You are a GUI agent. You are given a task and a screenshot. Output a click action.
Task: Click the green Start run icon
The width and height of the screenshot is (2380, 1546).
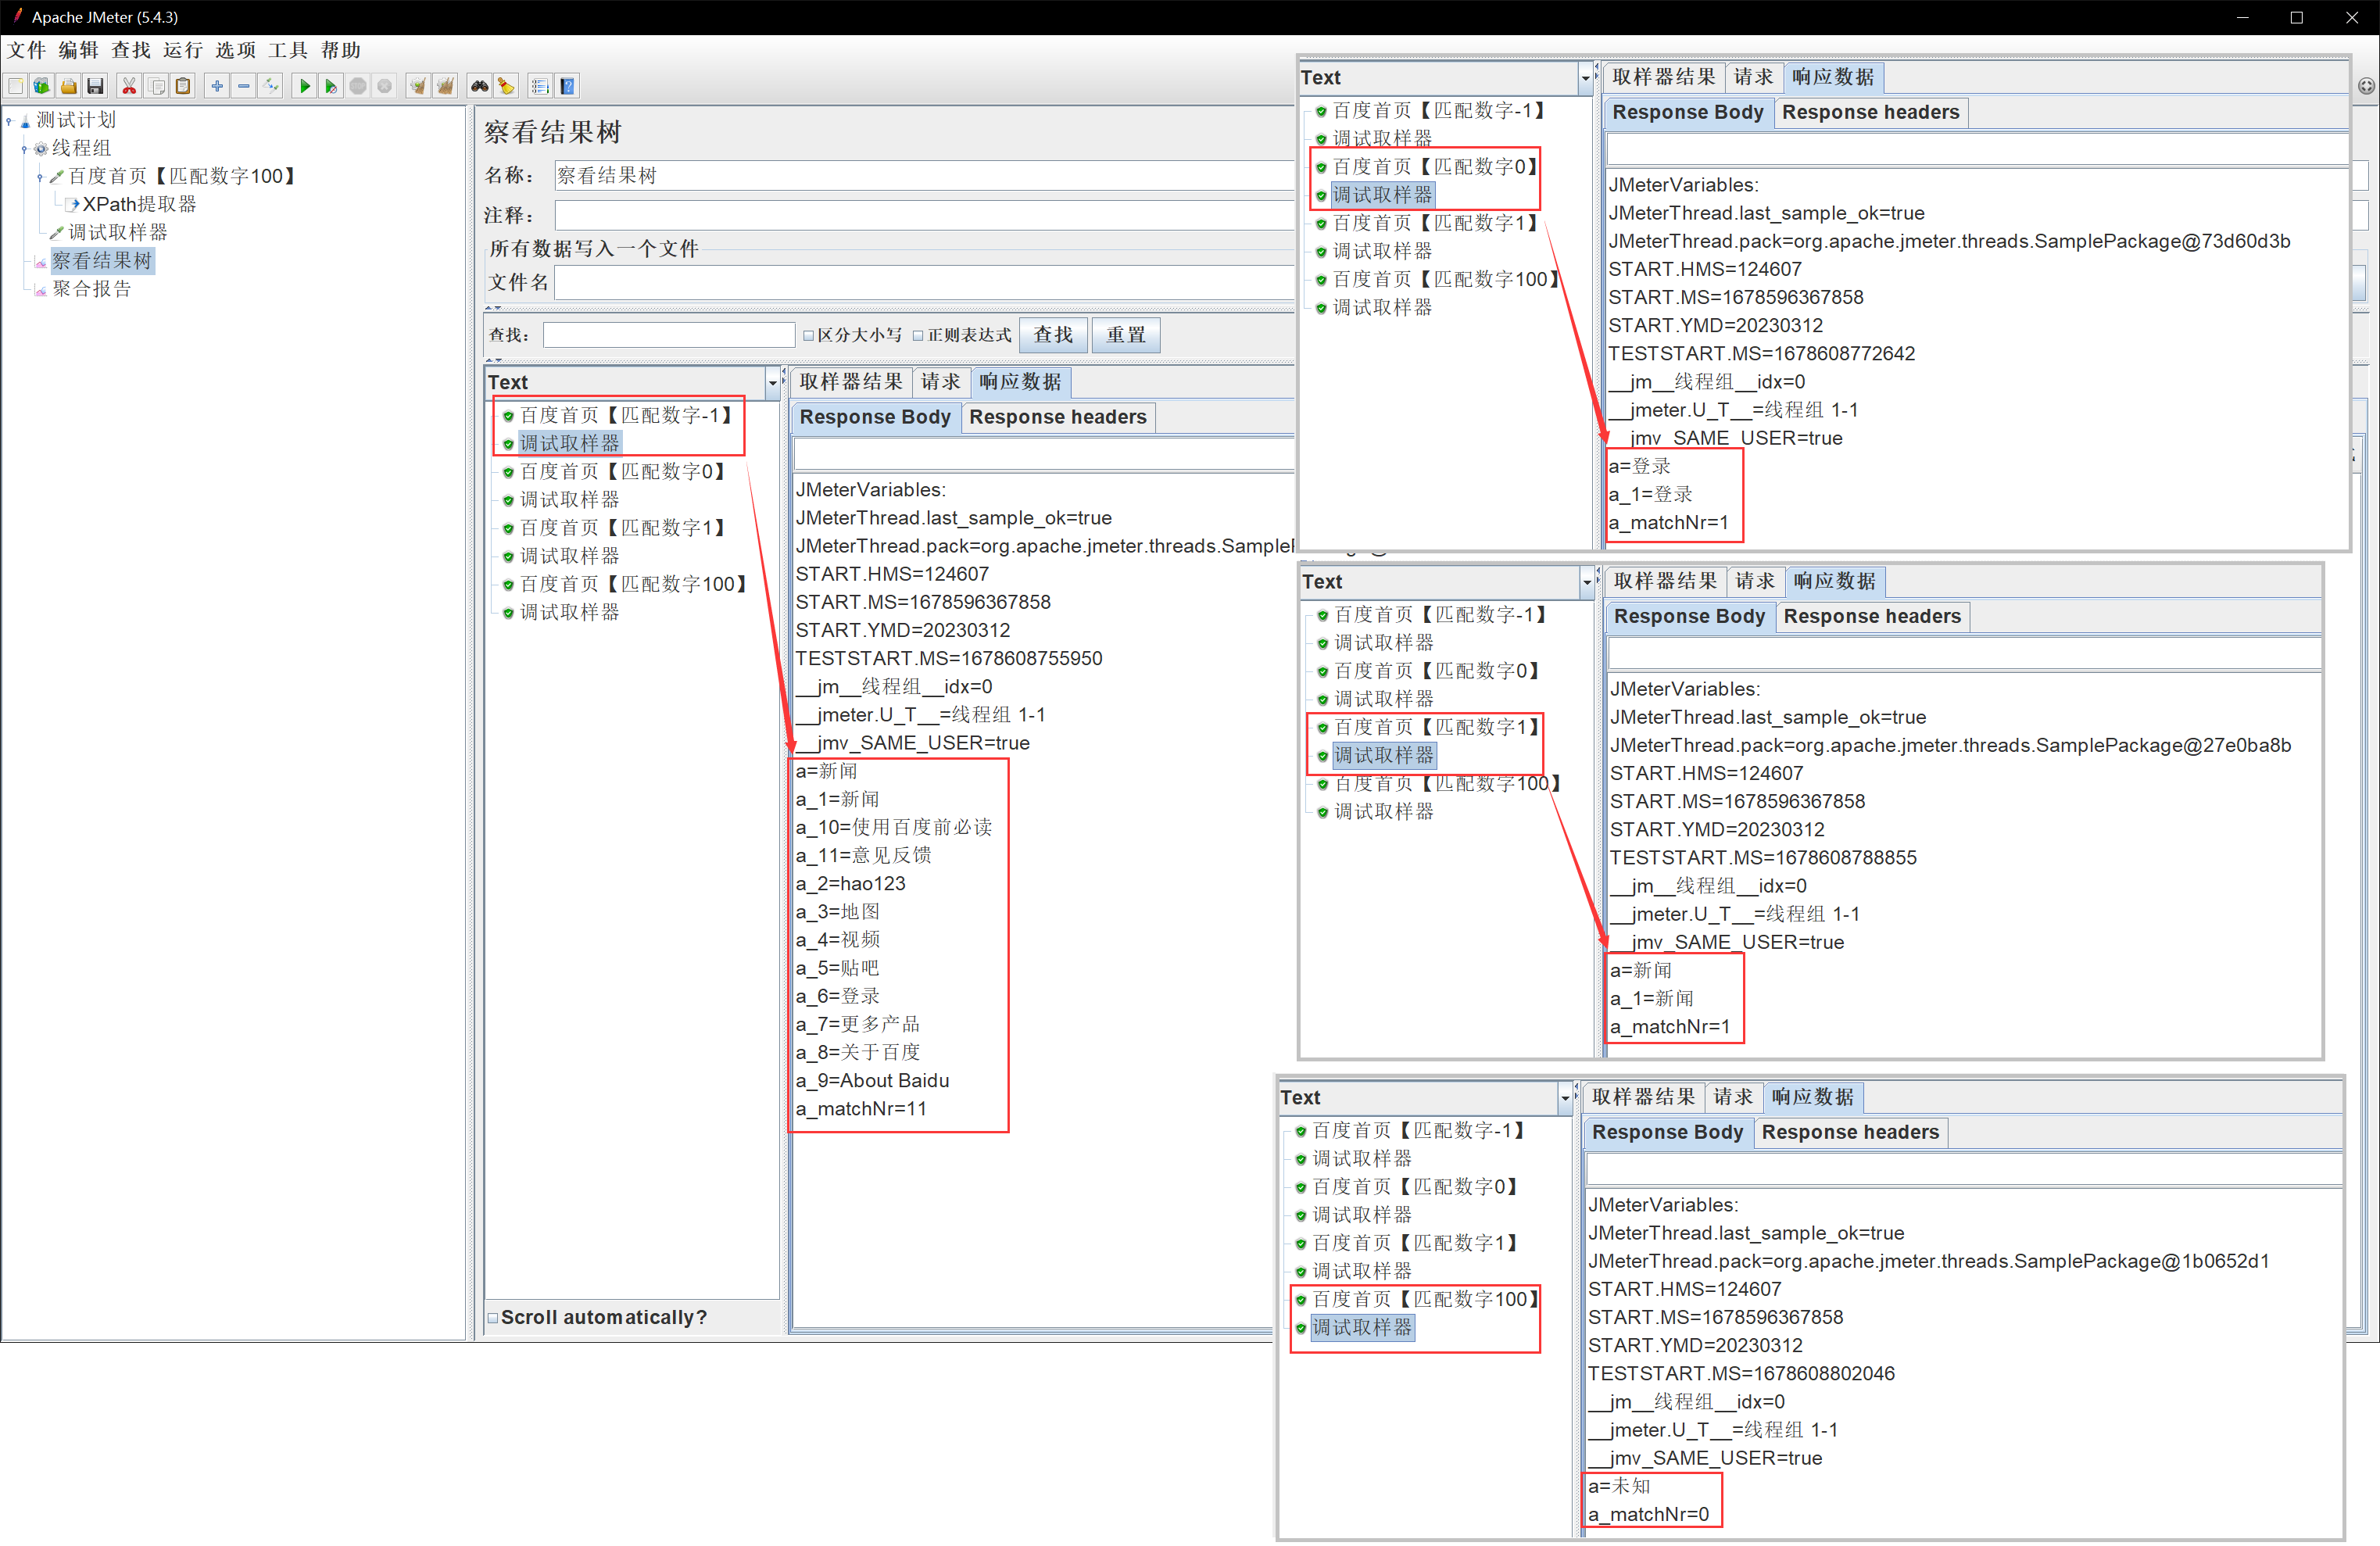click(304, 87)
